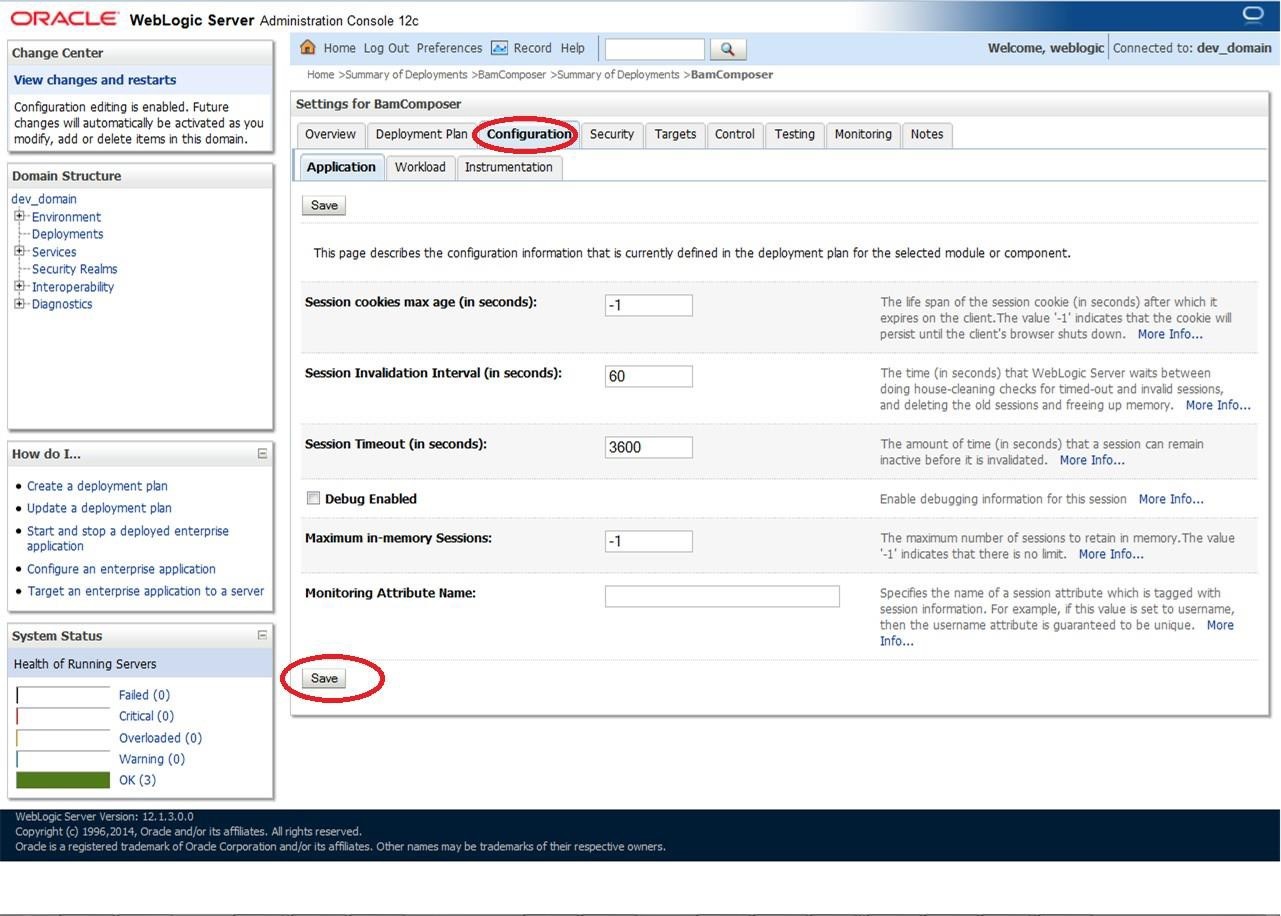Click the OK (3) server status link
Image resolution: width=1281 pixels, height=916 pixels.
click(137, 780)
